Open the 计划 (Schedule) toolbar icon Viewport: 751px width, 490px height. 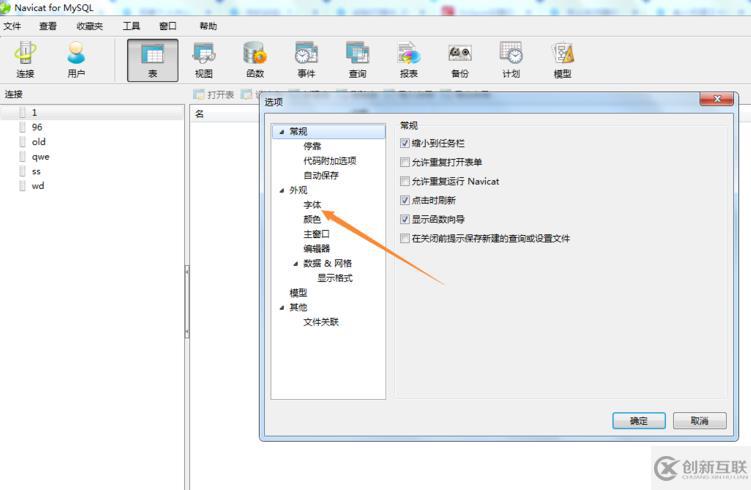tap(511, 60)
